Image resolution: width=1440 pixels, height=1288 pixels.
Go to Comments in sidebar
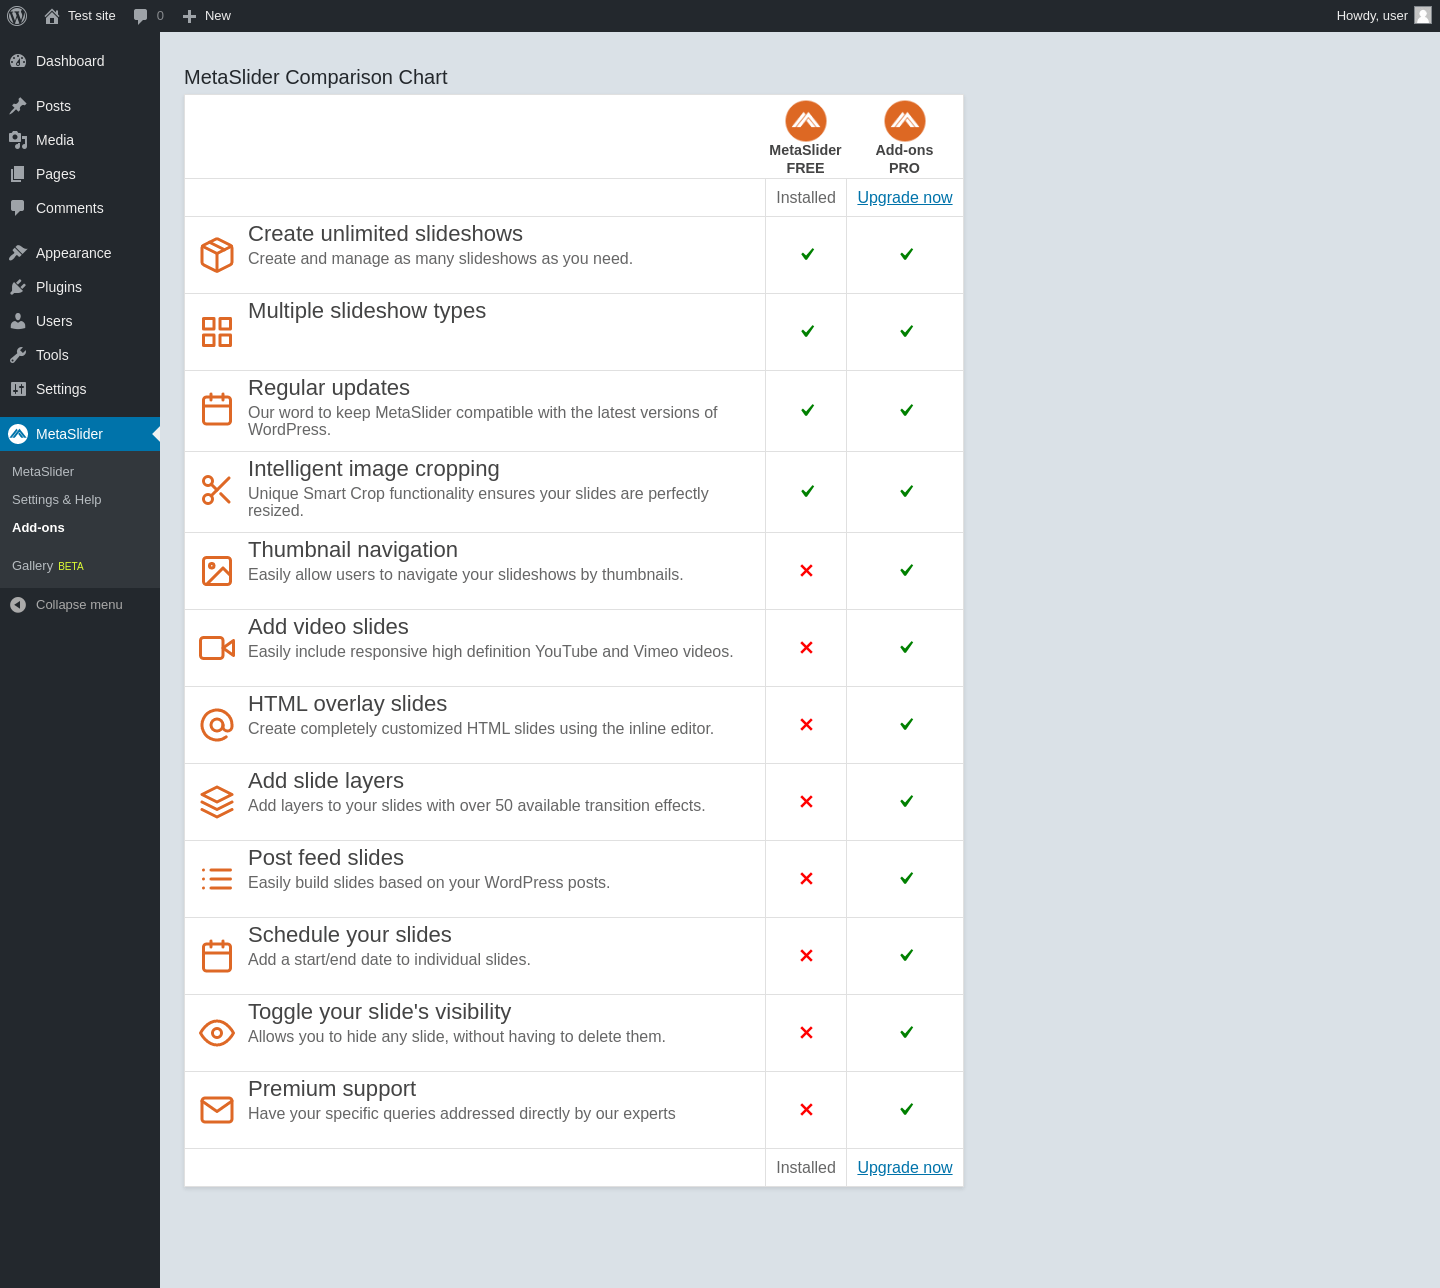(80, 208)
